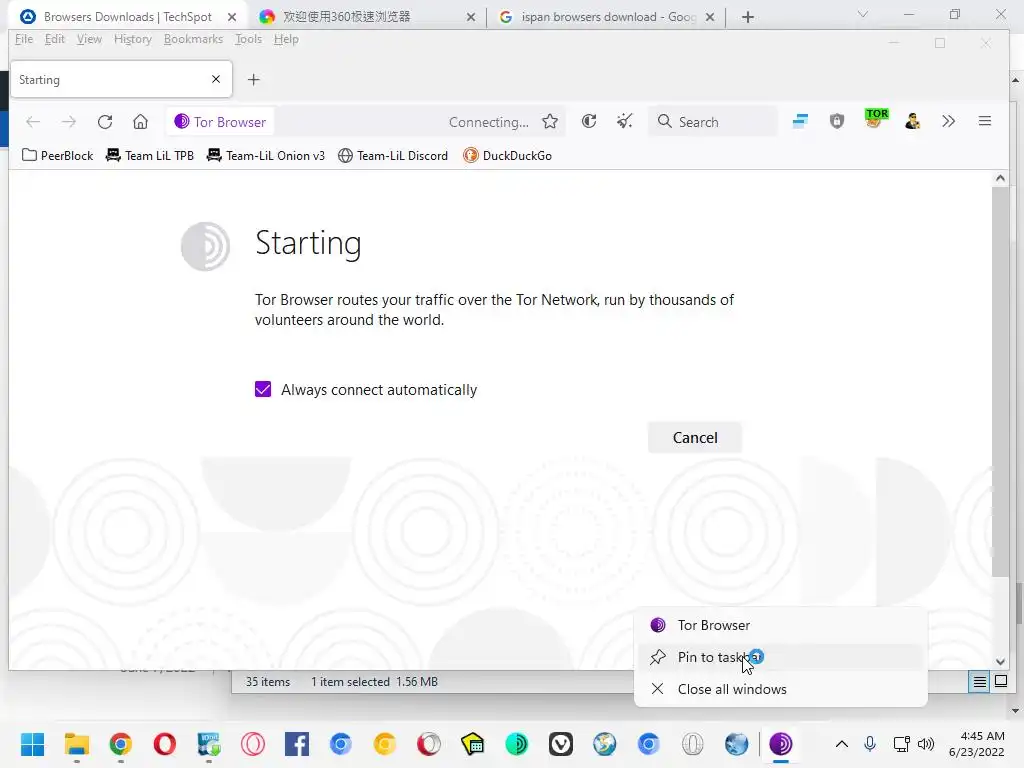Image resolution: width=1024 pixels, height=768 pixels.
Task: Switch to Browsers Downloads TechSpot tab
Action: (x=129, y=16)
